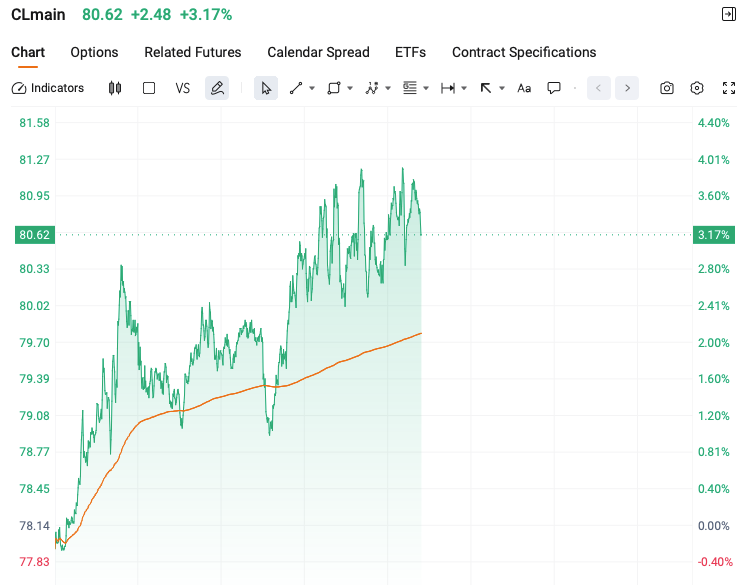Click the CLmain symbol name
Viewport: 747px width, 585px height.
pos(38,15)
